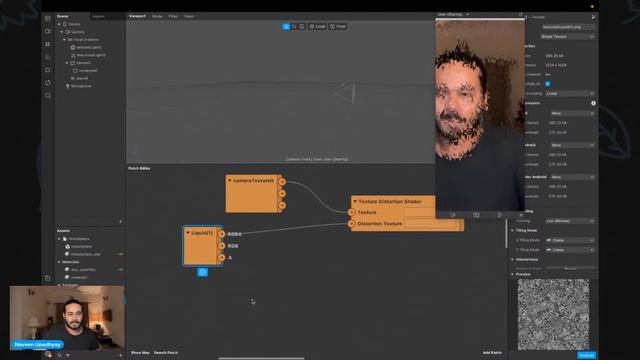640x360 pixels.
Task: Open the Linear encoding dropdown
Action: coord(570,93)
